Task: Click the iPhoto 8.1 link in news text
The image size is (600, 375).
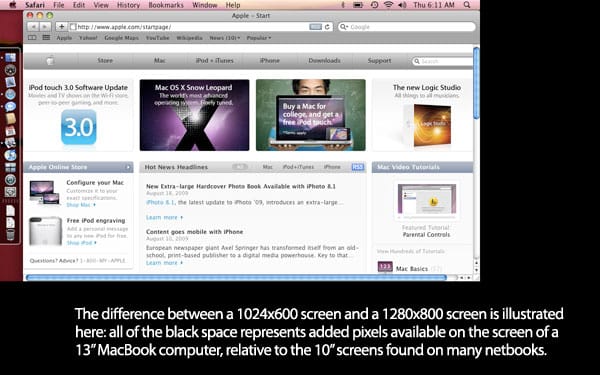Action: (160, 202)
